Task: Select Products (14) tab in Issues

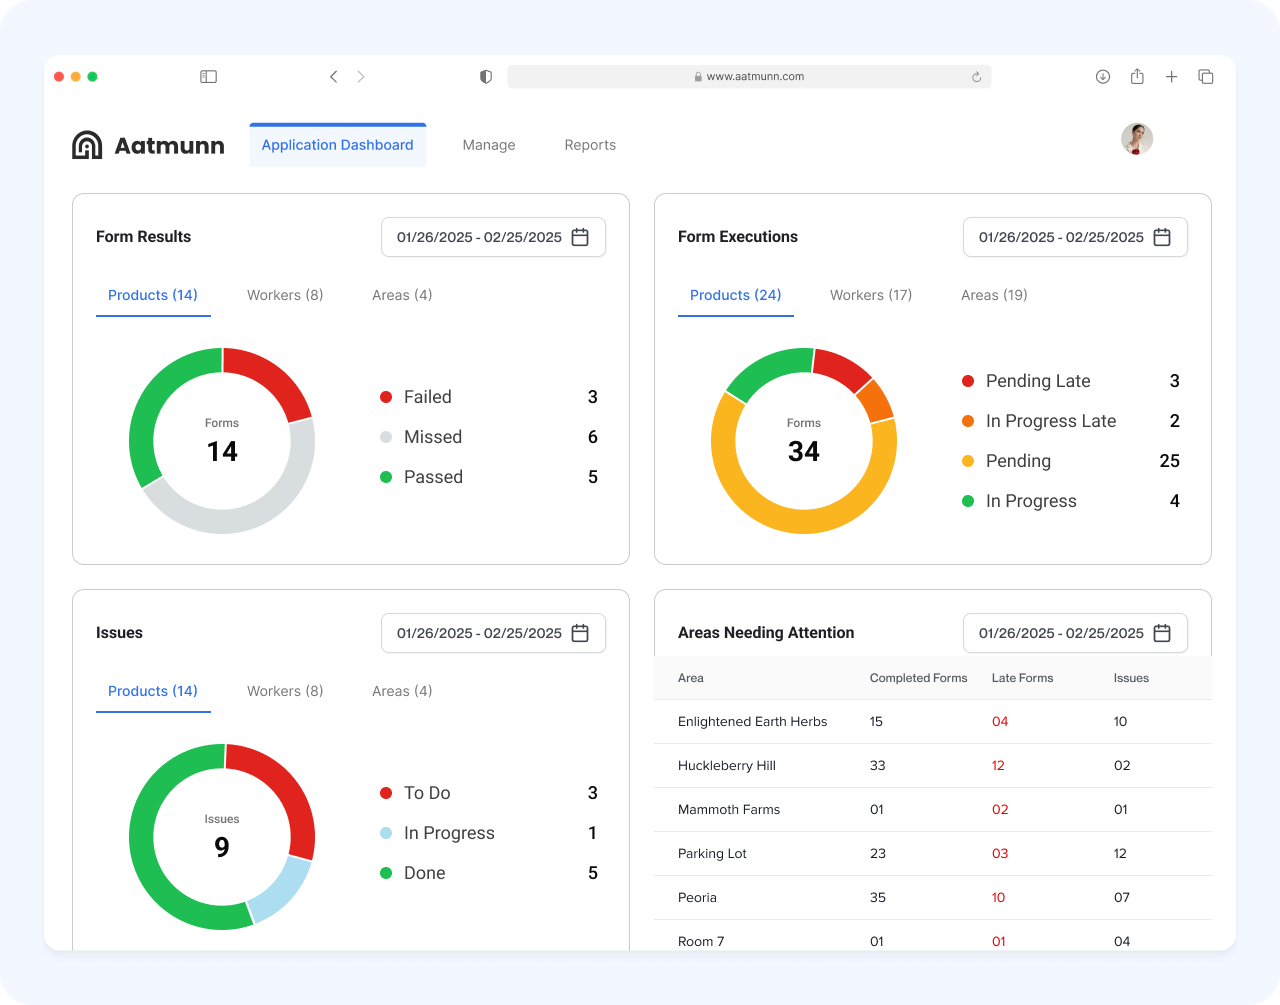Action: [153, 691]
